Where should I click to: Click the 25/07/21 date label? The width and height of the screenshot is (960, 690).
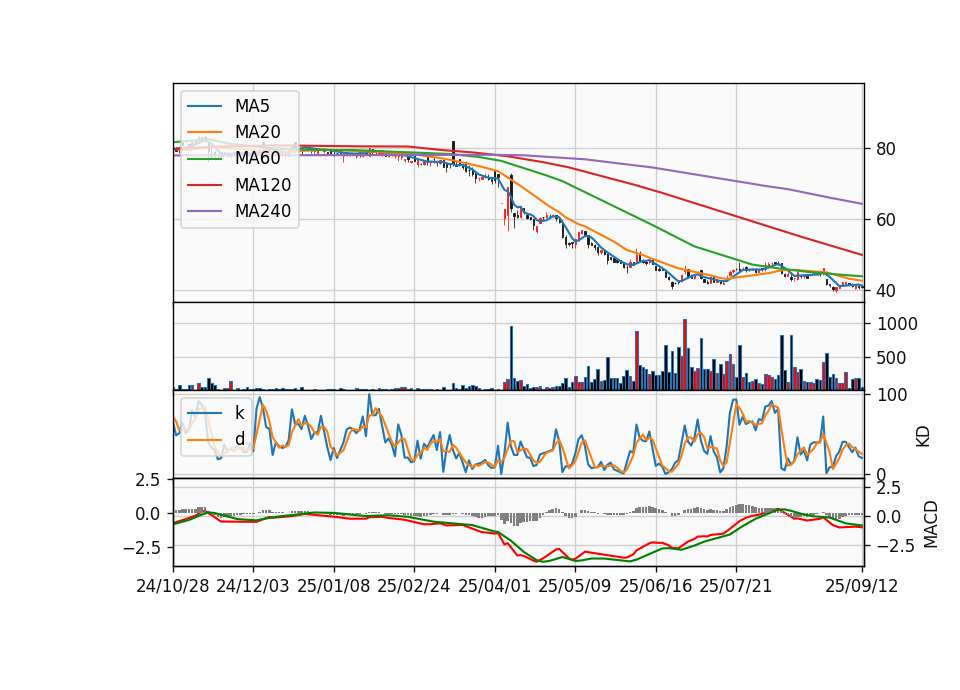[736, 586]
